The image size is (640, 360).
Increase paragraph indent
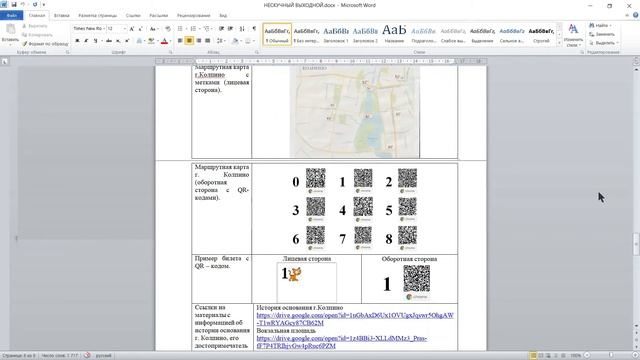[x=230, y=29]
